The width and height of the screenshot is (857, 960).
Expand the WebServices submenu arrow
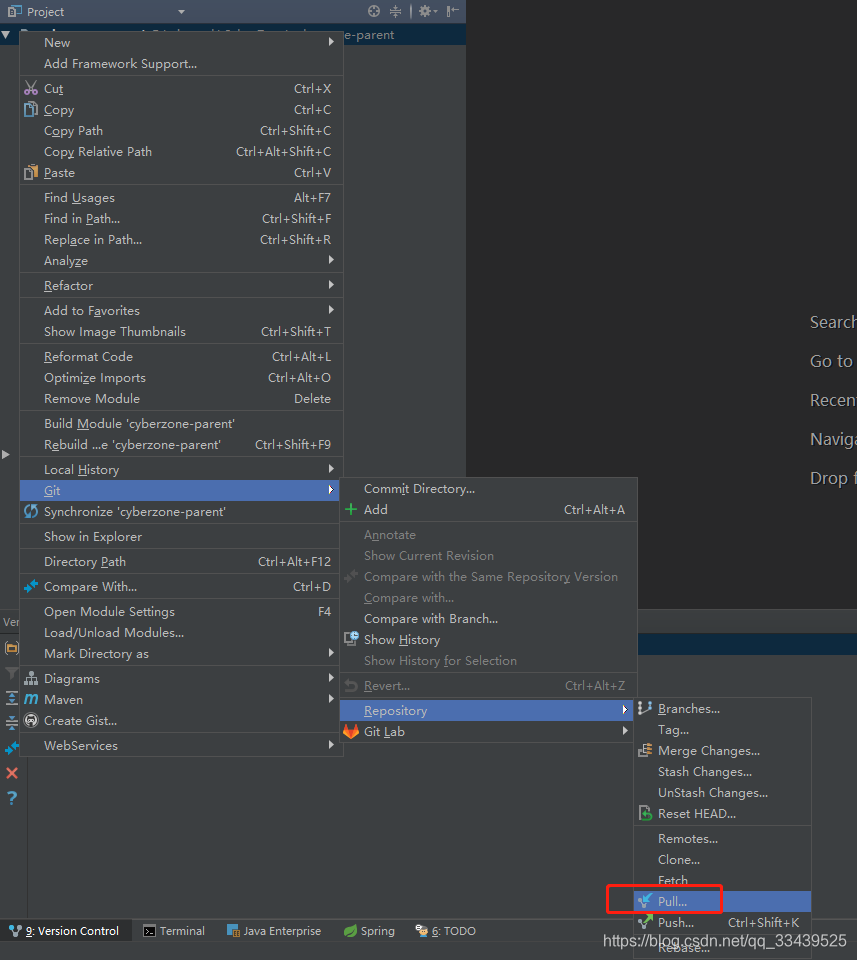click(x=331, y=744)
